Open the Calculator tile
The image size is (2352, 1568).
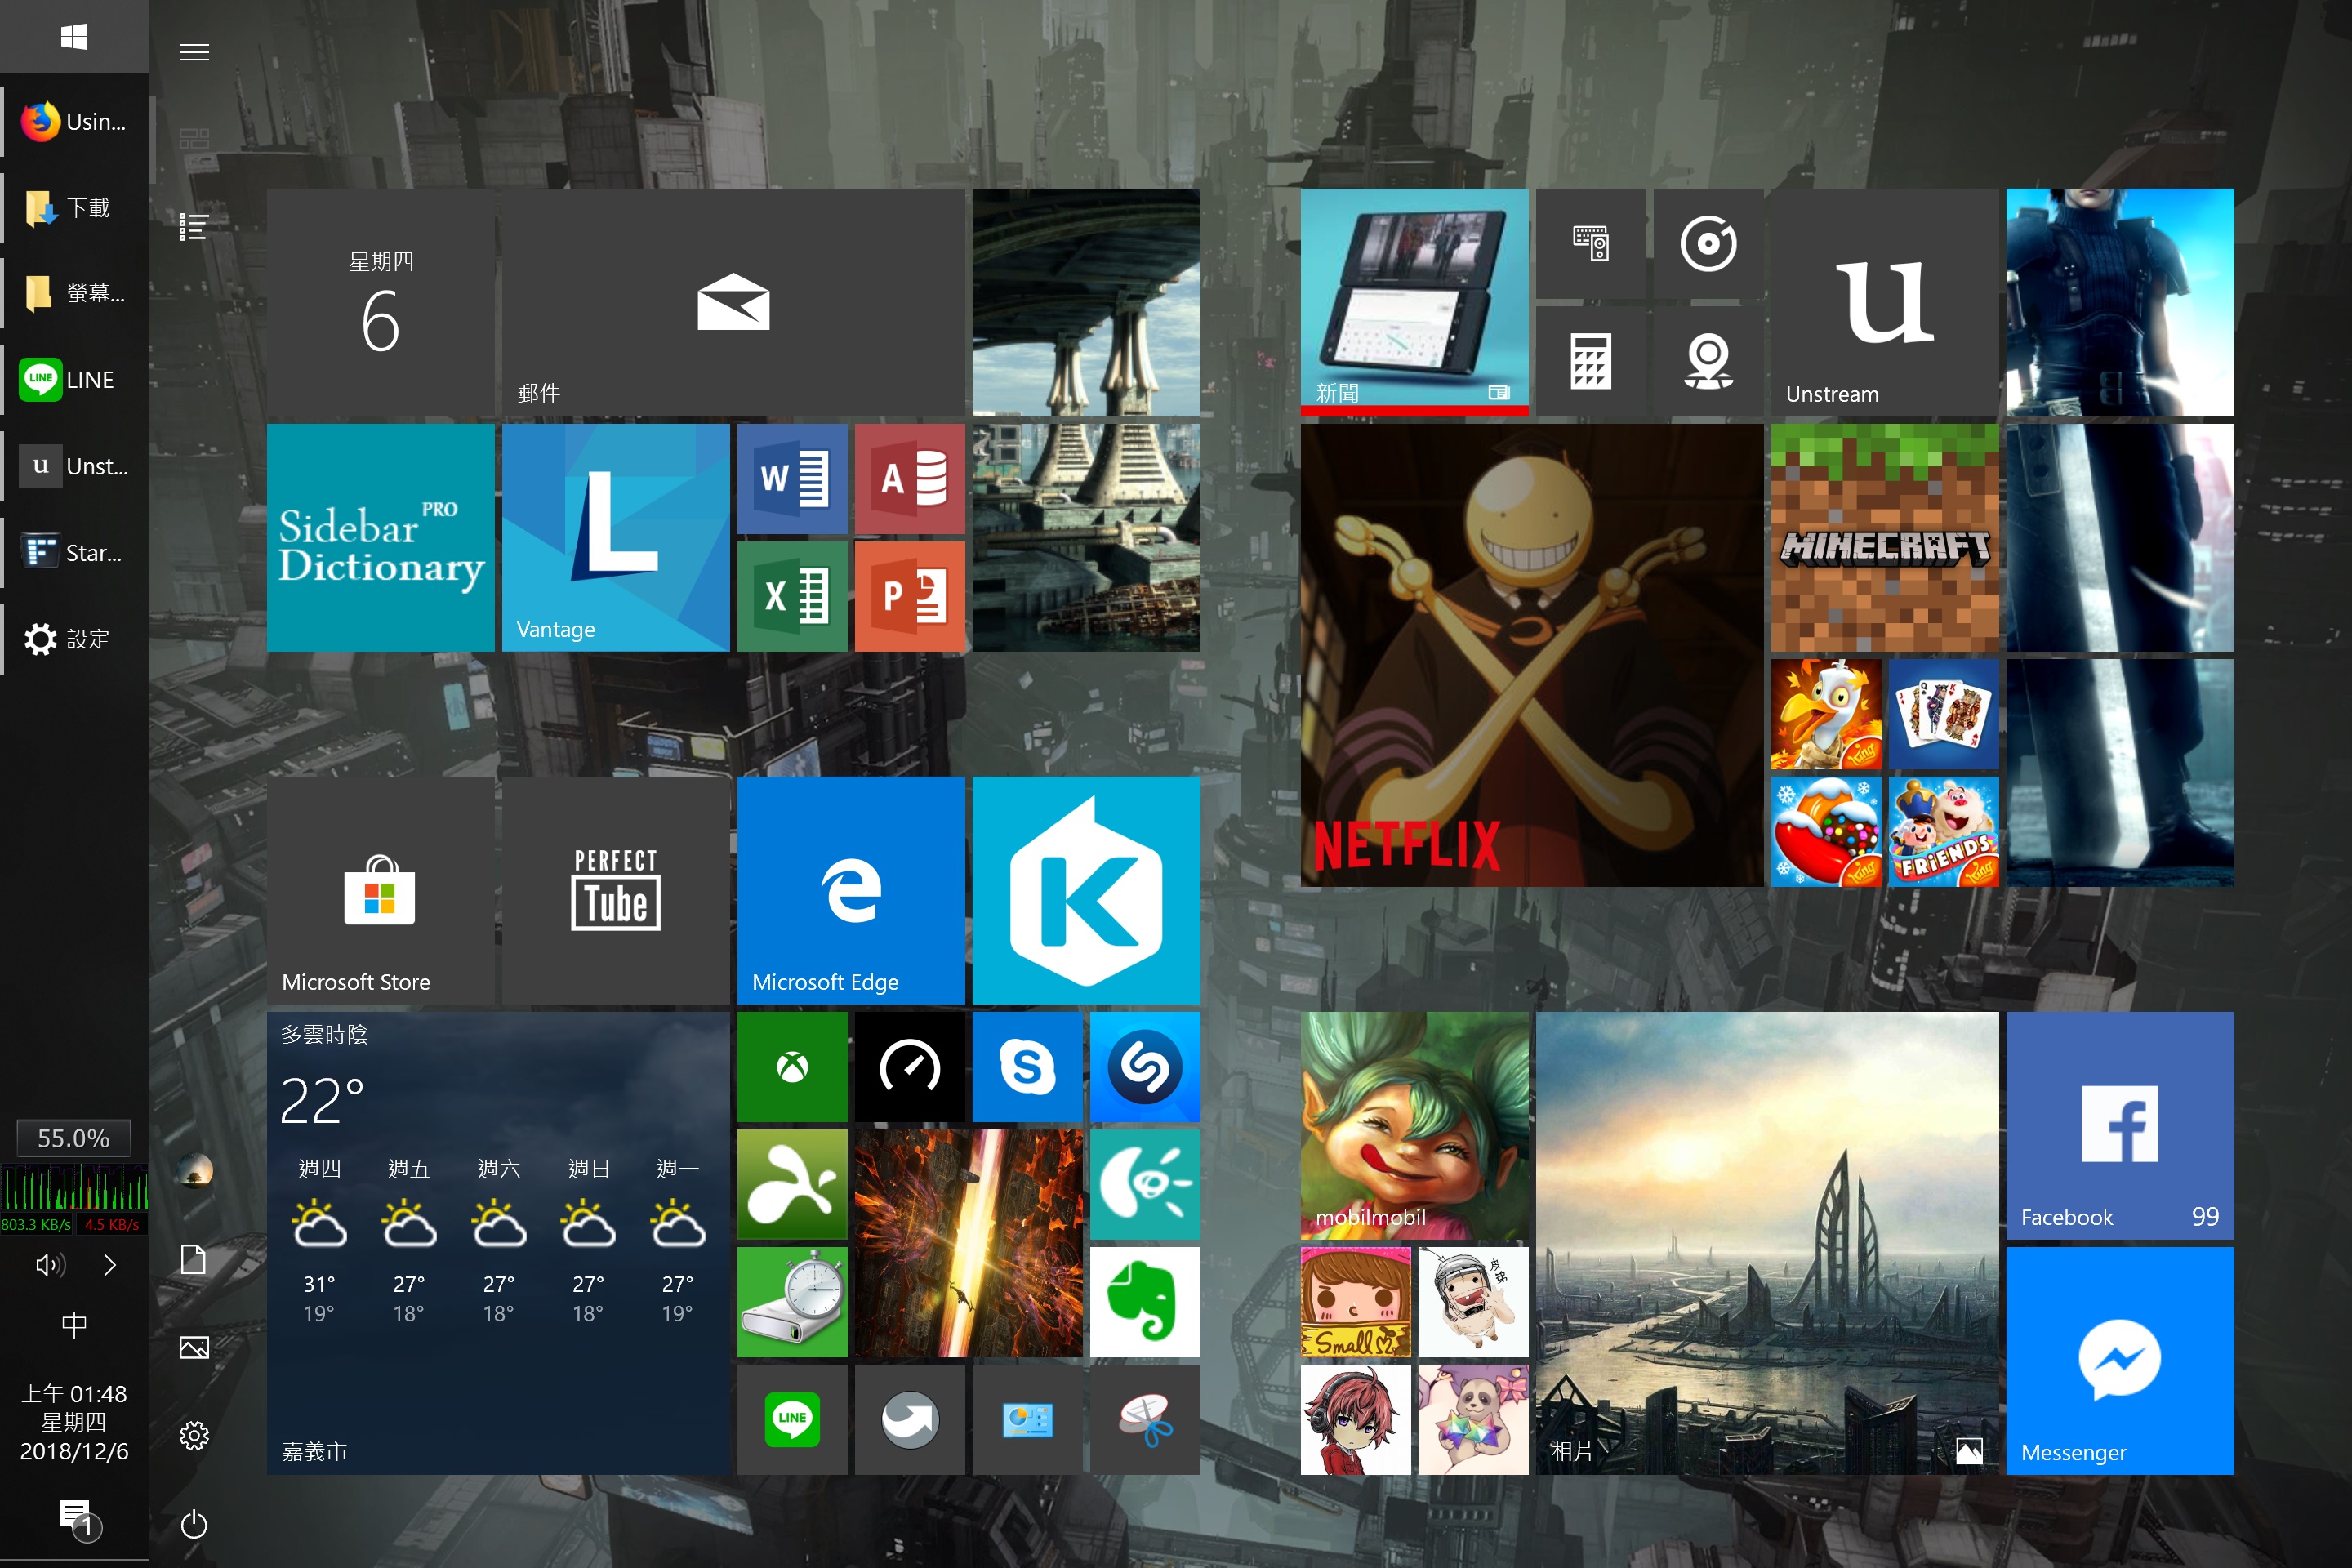click(1590, 361)
